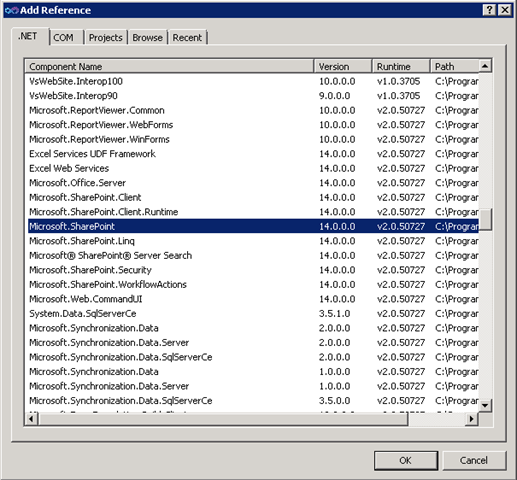Select Microsoft.Synchronization.Data.SqlServerCe version 3.5.0.0
Screen dimensions: 517x480
253,400
